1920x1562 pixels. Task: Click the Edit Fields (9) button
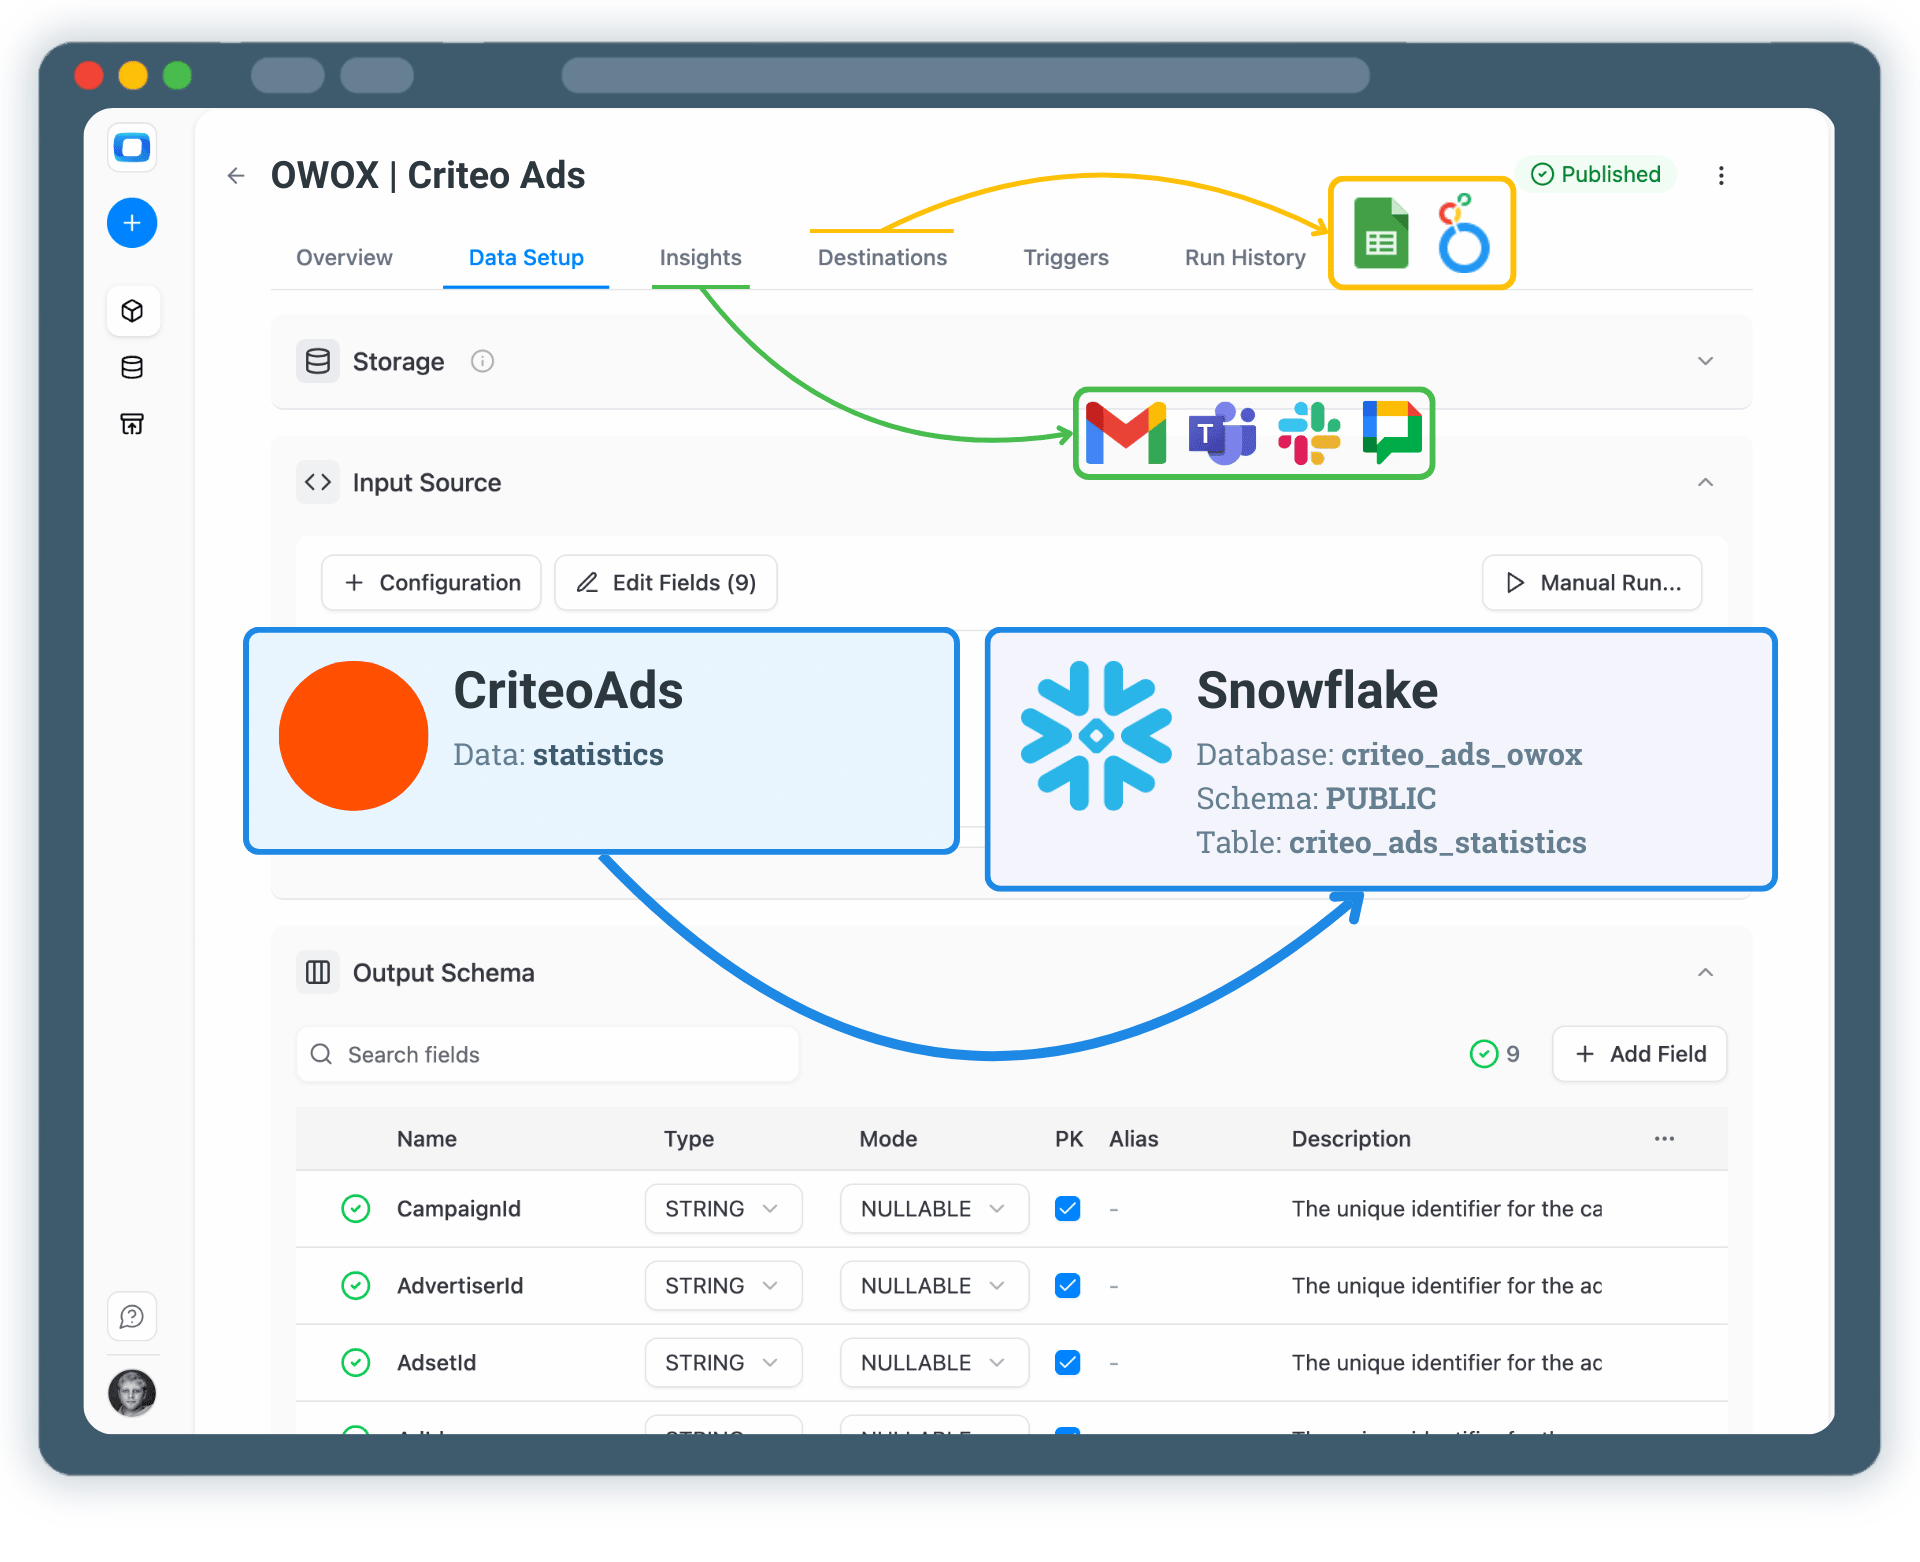[665, 582]
